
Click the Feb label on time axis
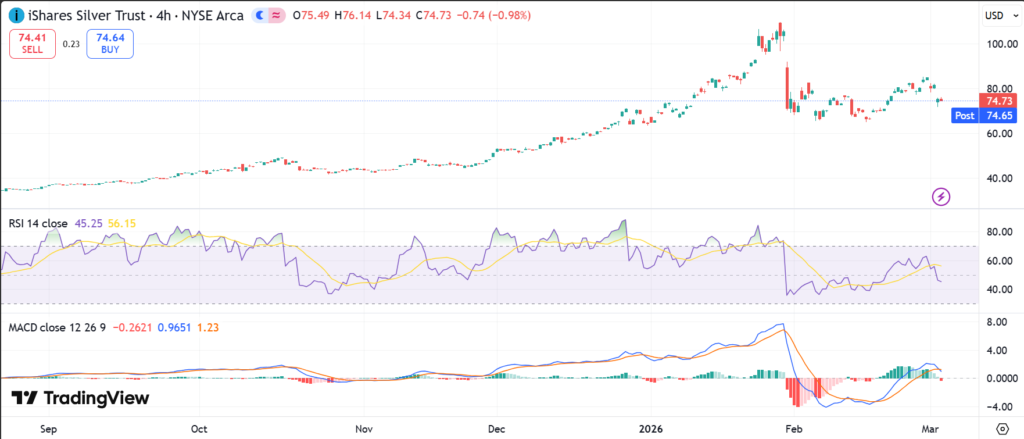click(x=795, y=427)
